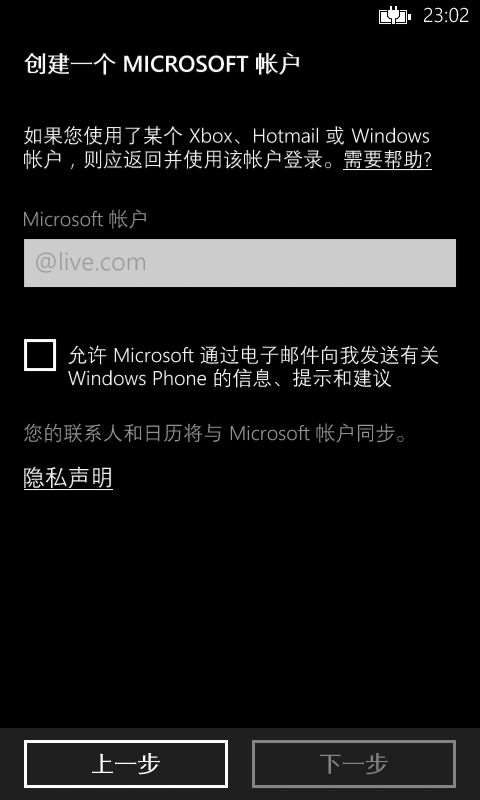The image size is (480, 800).
Task: Tap the 允许 Microsoft 通过电子邮件 checkbox label
Action: point(254,366)
